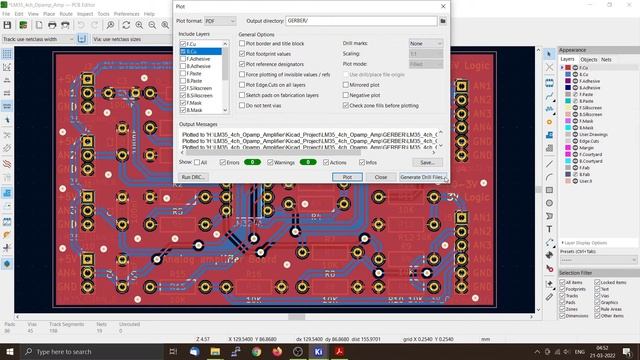Enable Plot border and title block

coord(242,43)
